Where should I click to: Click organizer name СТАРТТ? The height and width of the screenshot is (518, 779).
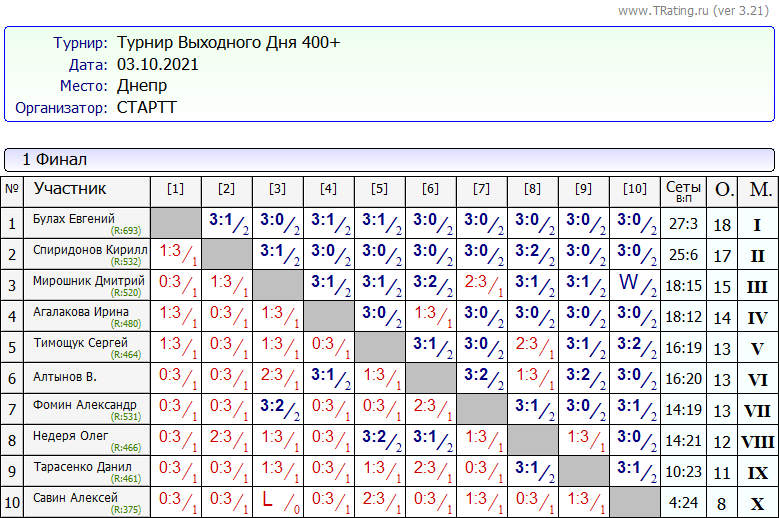coord(146,107)
